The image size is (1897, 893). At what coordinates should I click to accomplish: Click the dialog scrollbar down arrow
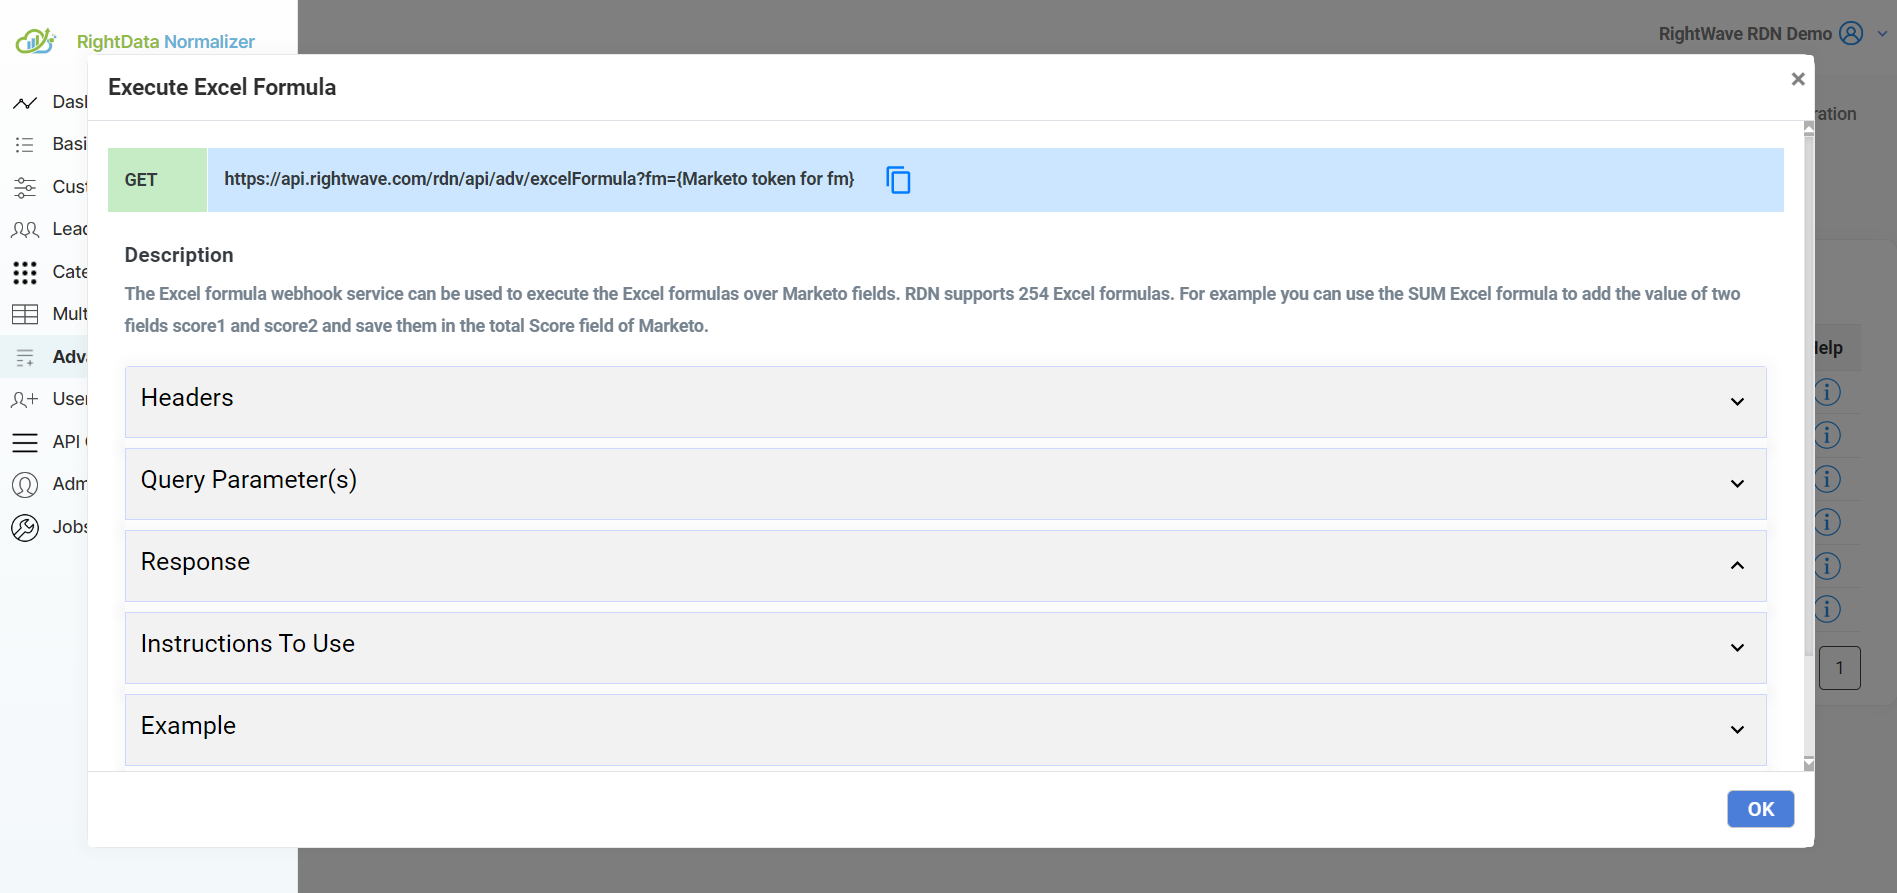(x=1808, y=764)
